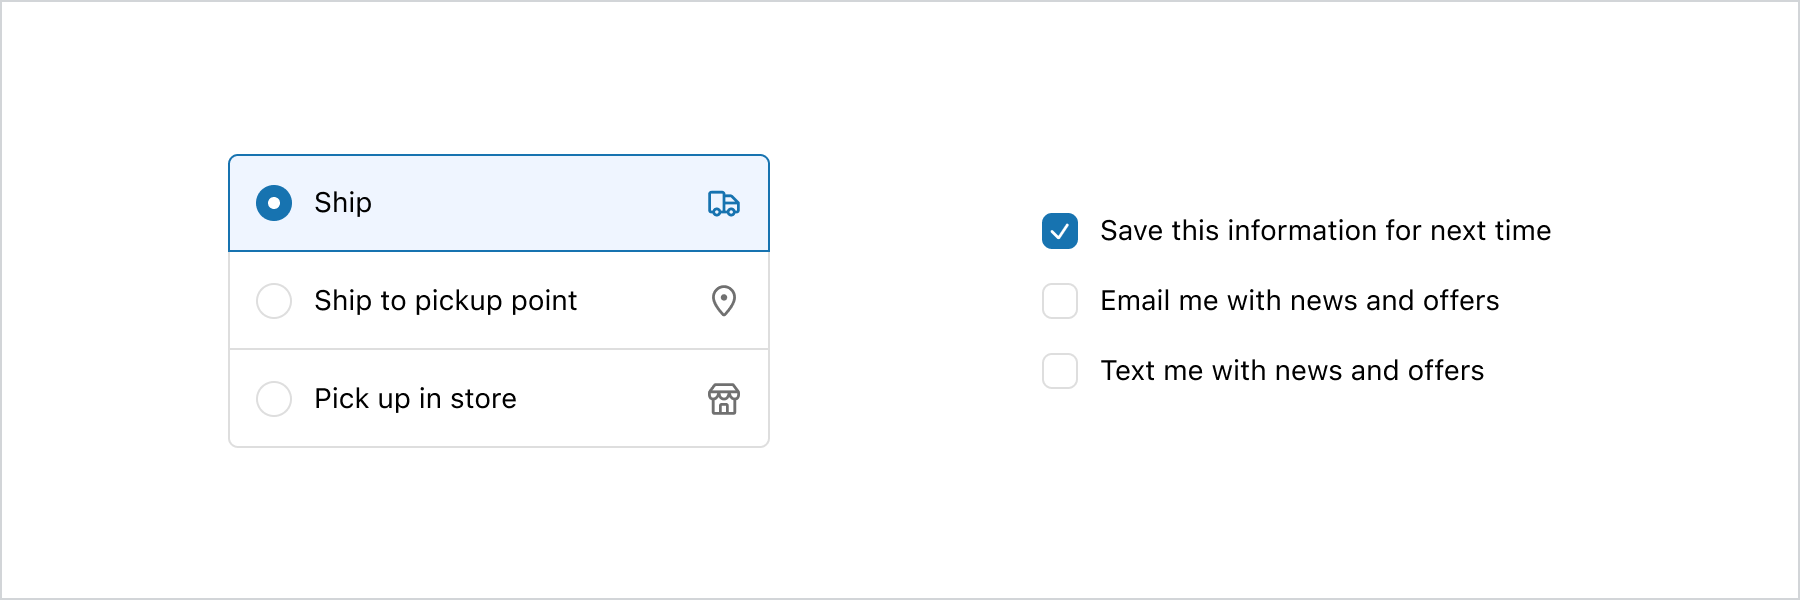The image size is (1800, 600).
Task: Click the white dot inside selected radio
Action: (x=274, y=203)
